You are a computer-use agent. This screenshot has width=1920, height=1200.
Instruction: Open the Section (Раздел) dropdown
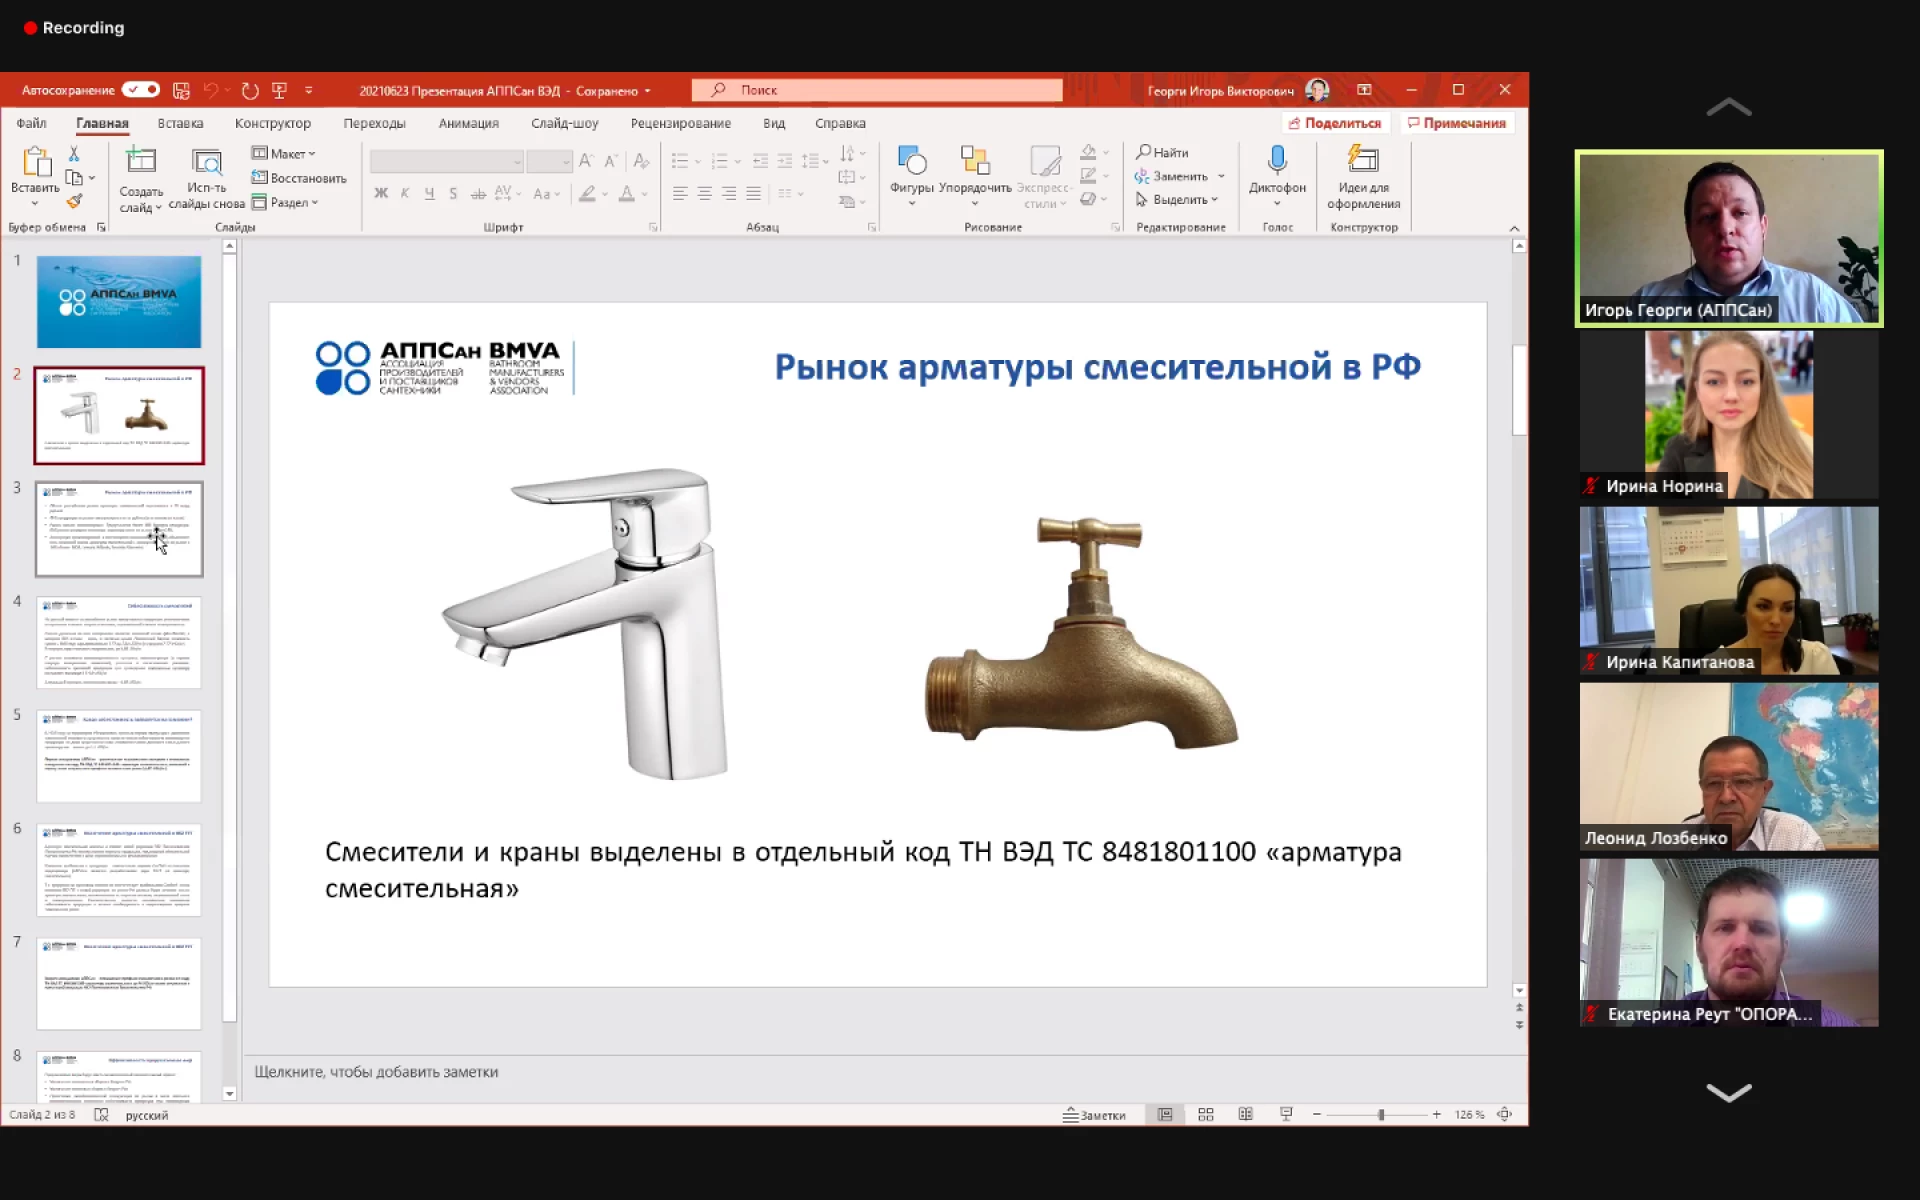[x=285, y=202]
